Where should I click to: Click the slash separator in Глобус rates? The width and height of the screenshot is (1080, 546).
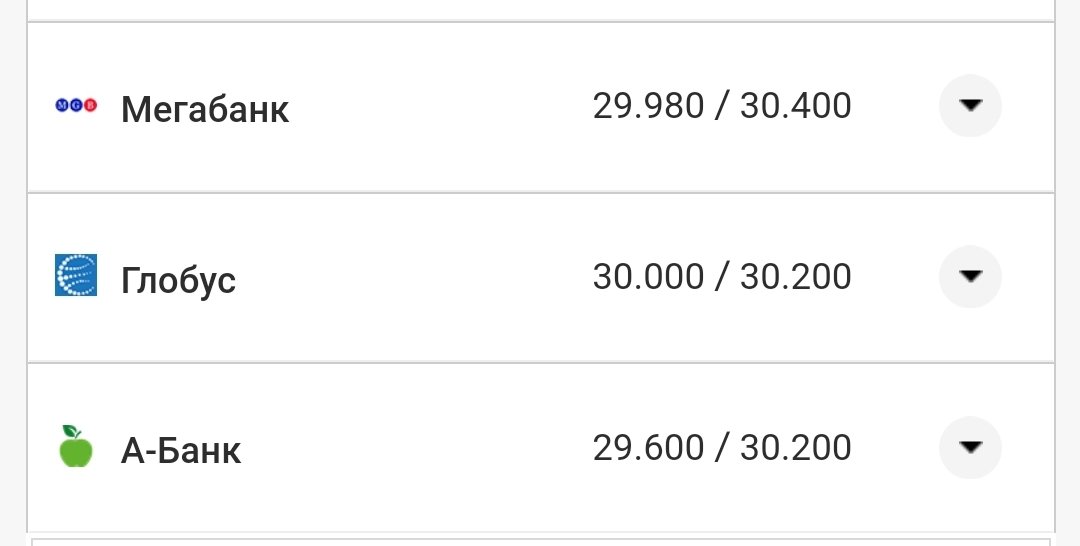click(722, 276)
